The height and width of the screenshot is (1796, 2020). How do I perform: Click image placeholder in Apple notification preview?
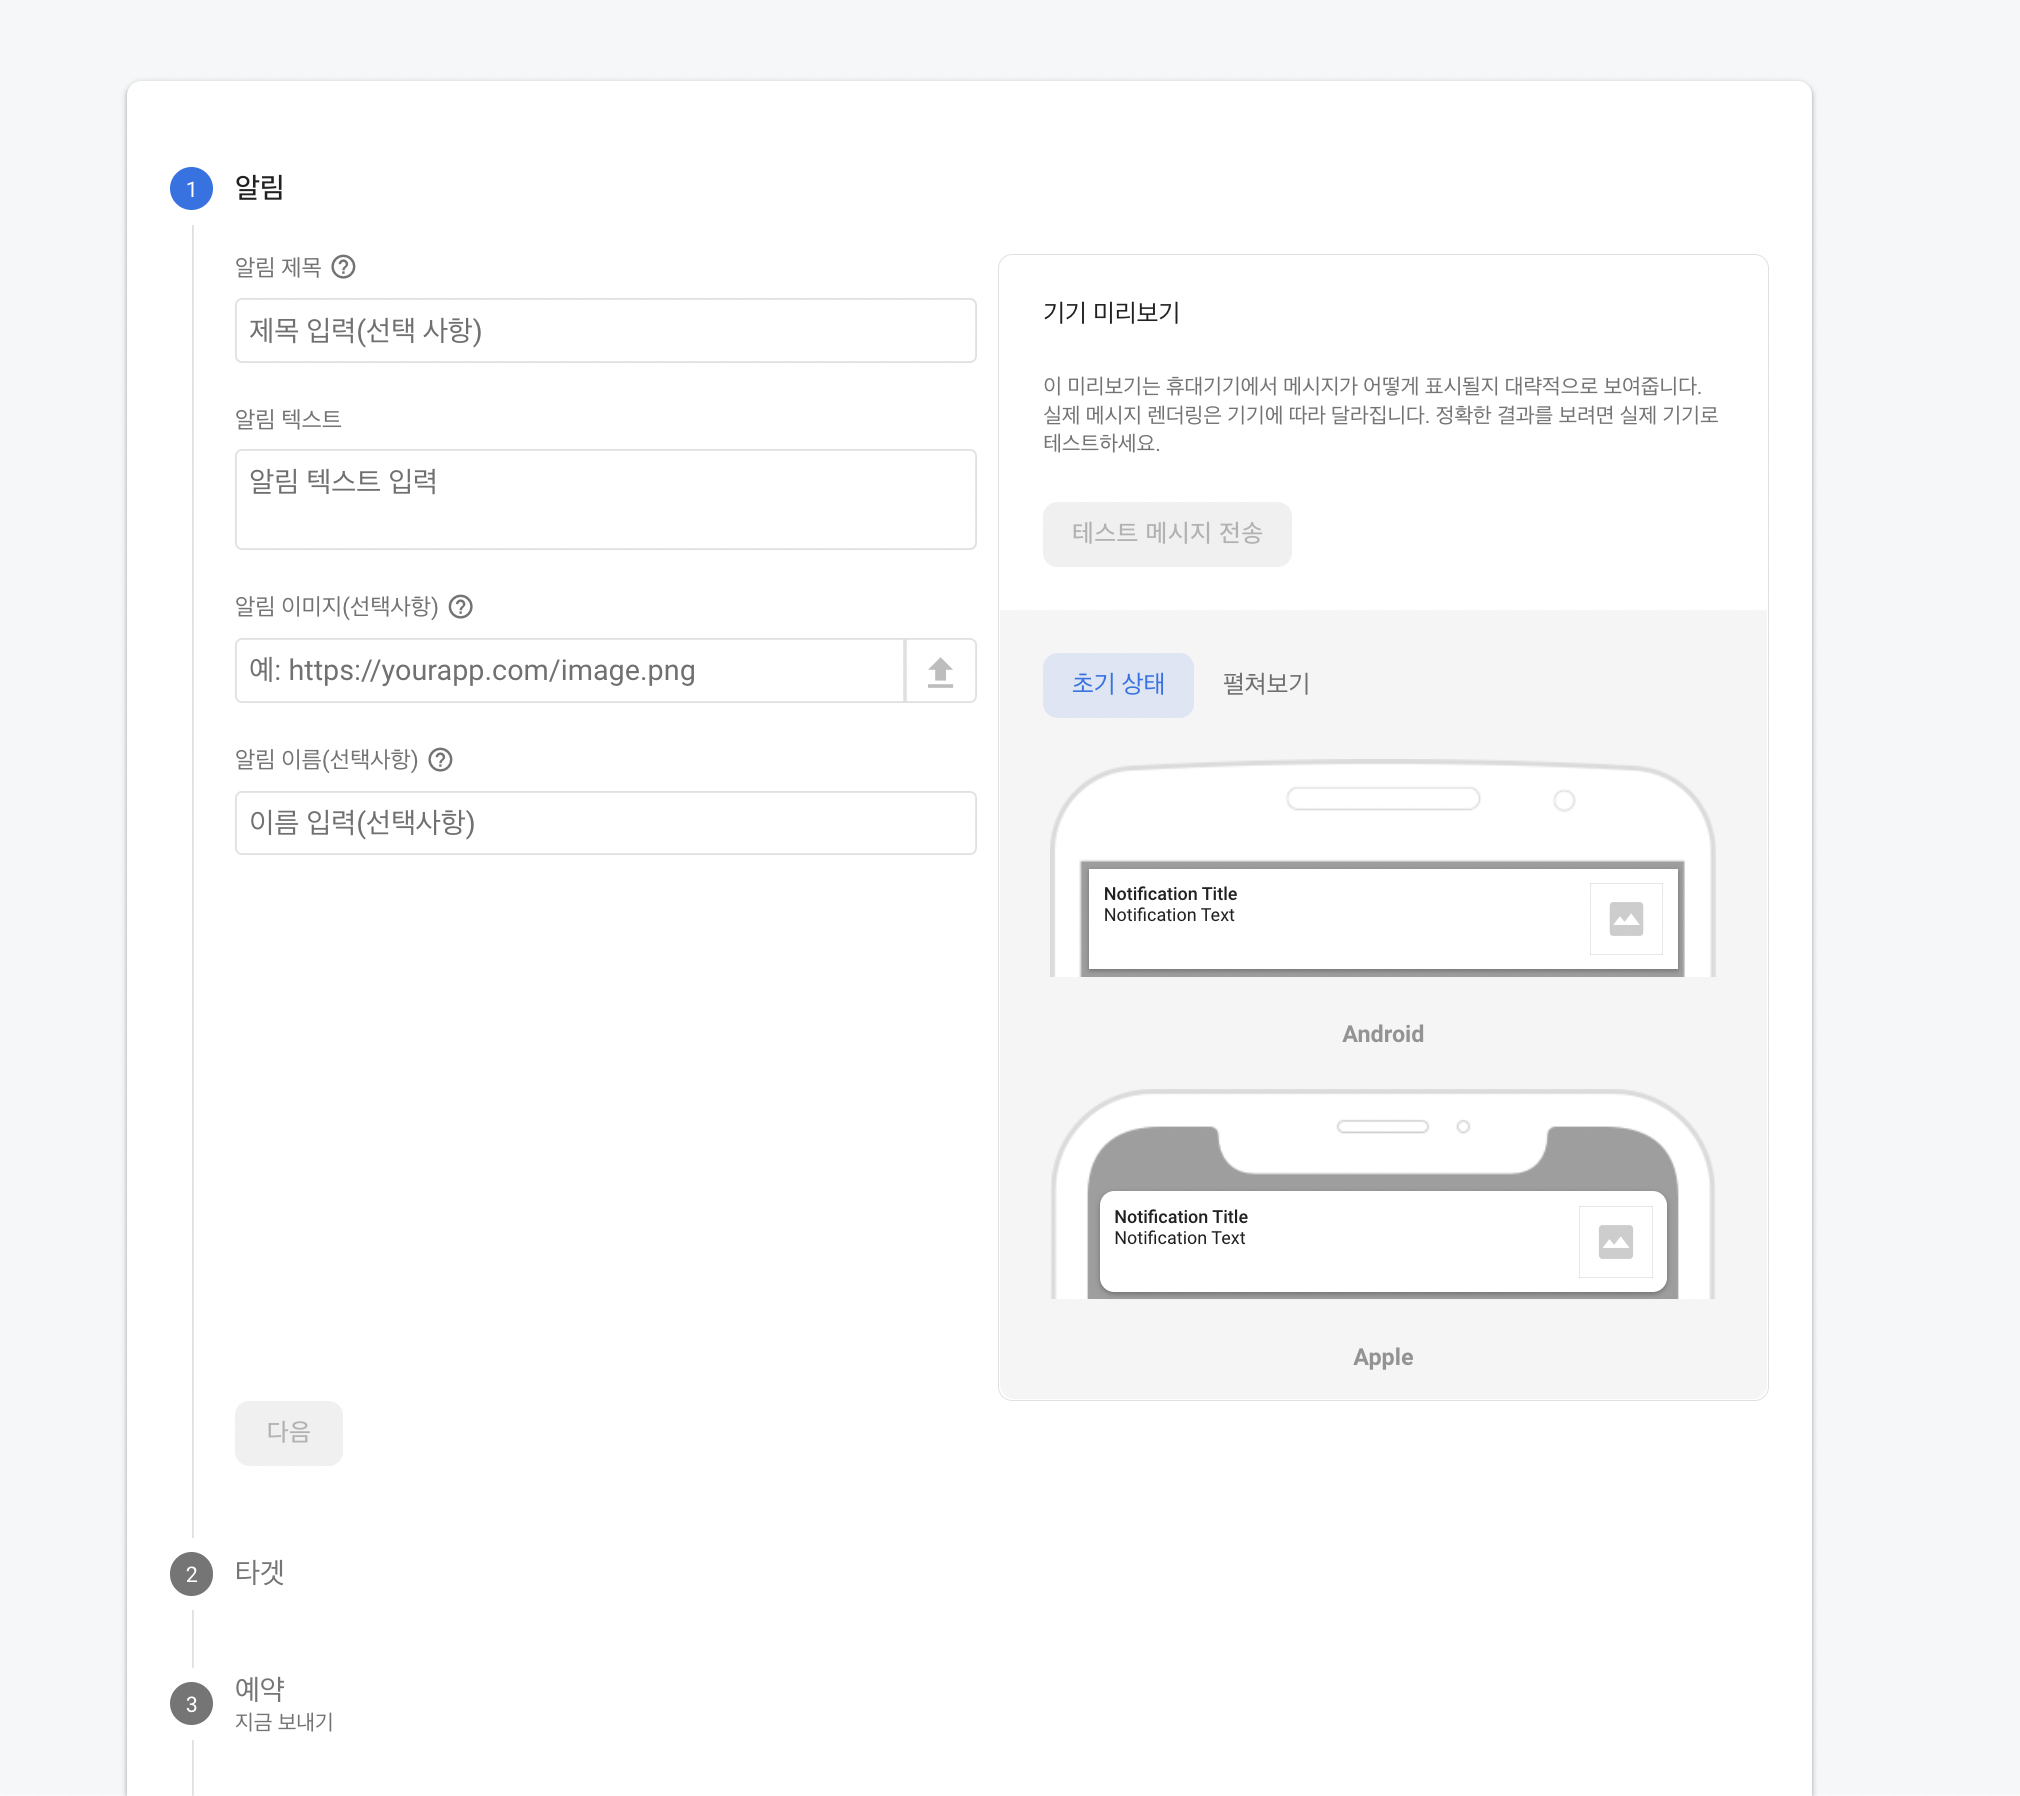[1615, 1242]
